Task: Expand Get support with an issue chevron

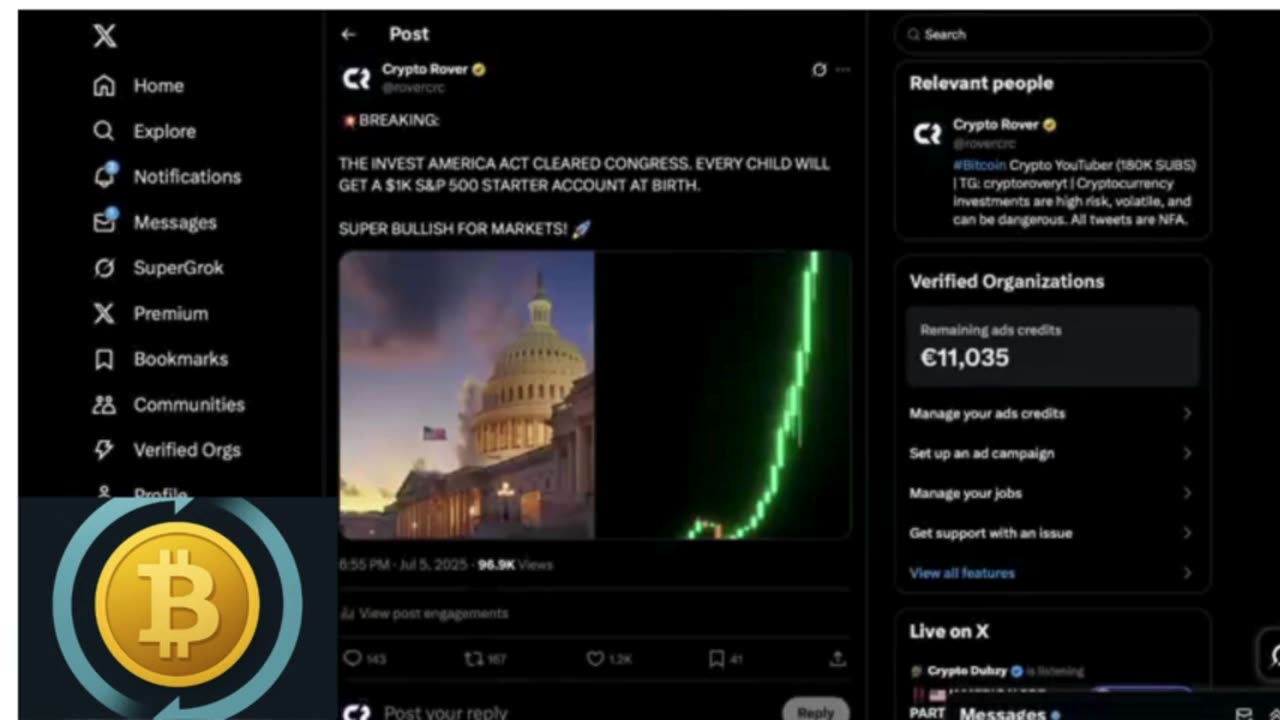Action: 1187,533
